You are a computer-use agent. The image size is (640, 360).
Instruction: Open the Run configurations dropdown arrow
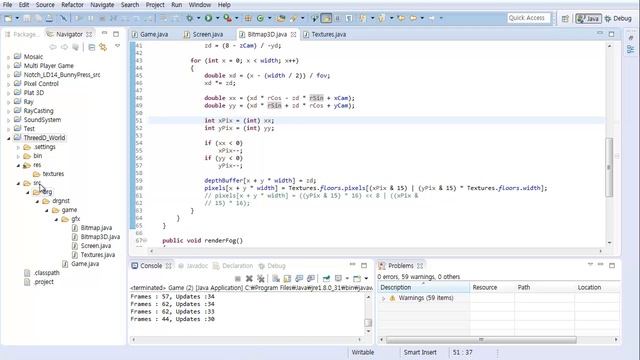tap(217, 18)
